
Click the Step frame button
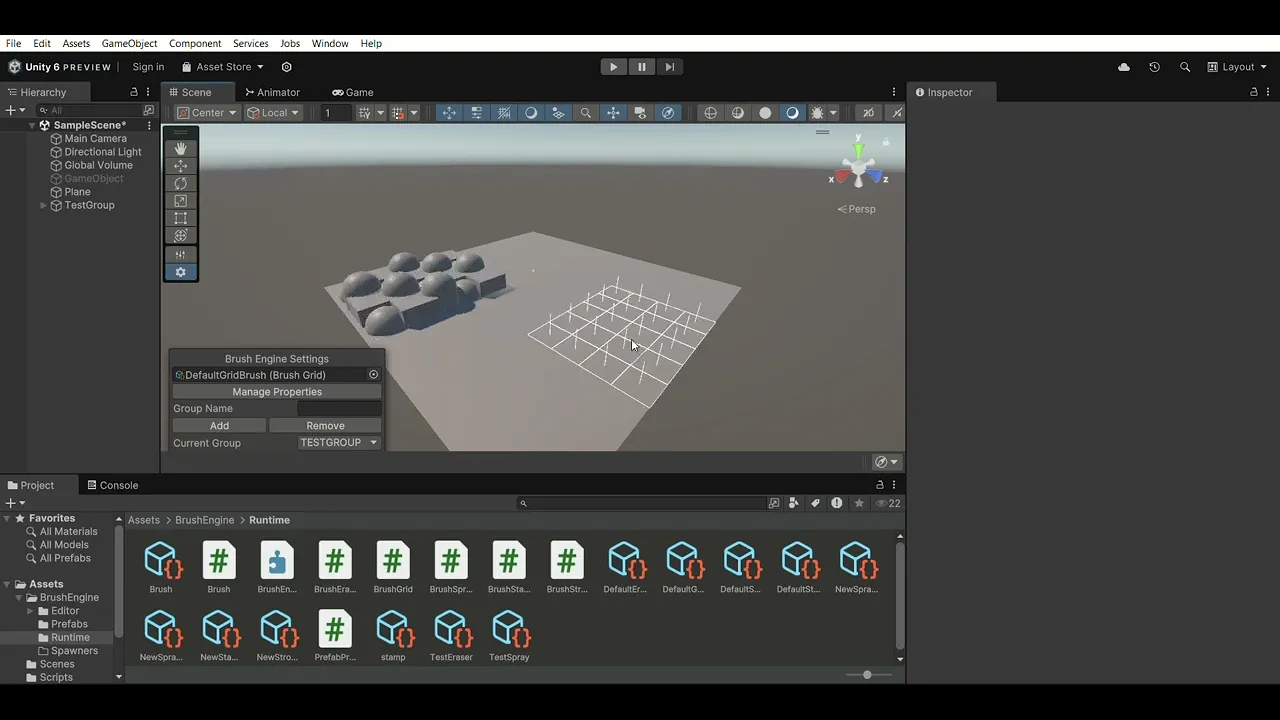tap(669, 67)
